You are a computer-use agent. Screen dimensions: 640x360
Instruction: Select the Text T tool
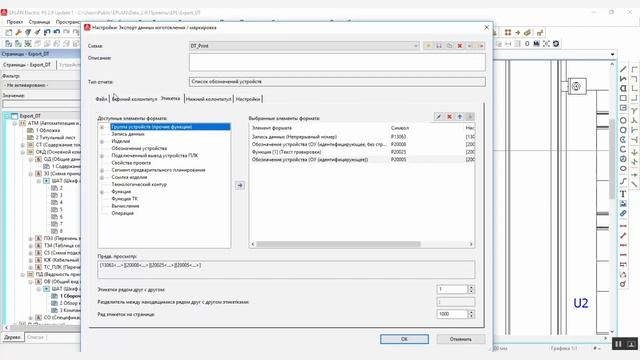coord(623,194)
